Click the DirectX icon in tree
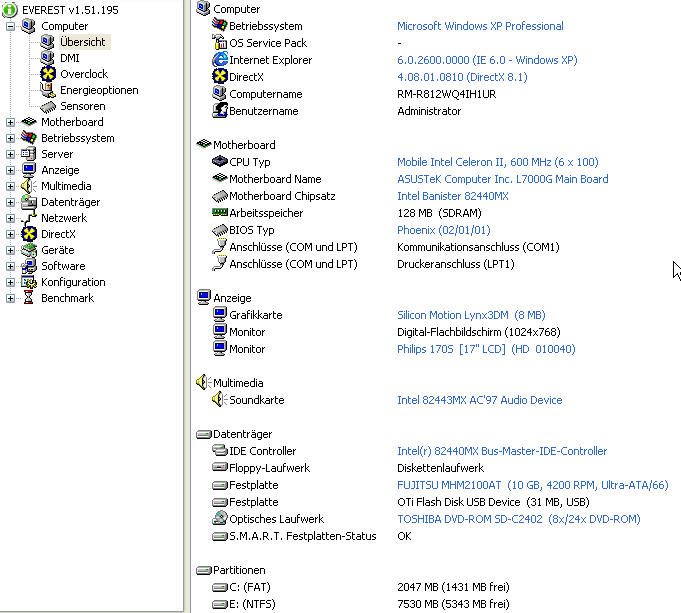This screenshot has height=613, width=681. click(29, 234)
